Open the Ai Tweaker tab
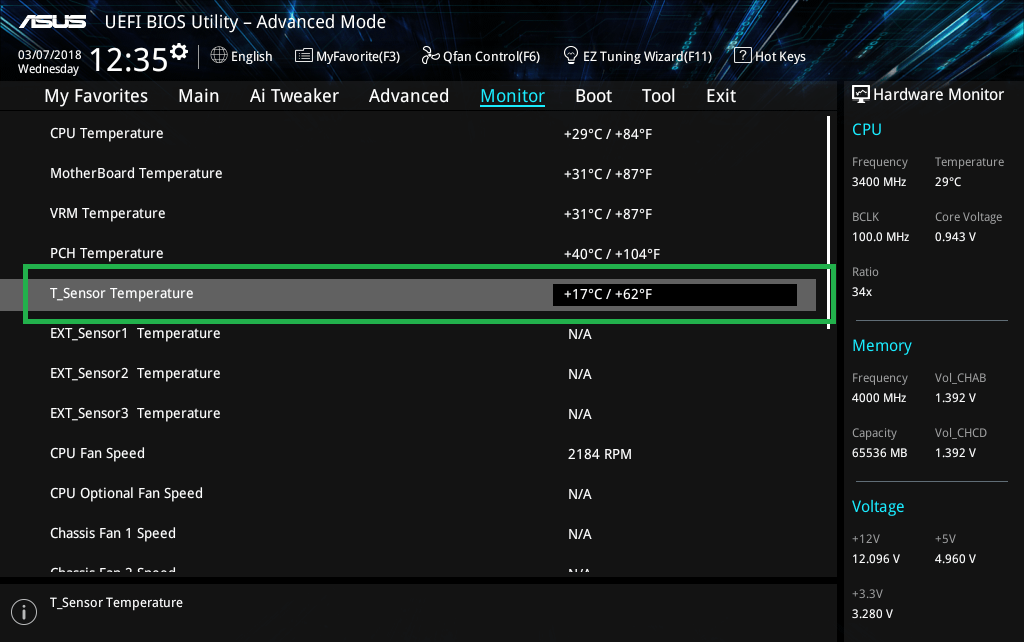The image size is (1024, 642). (x=294, y=96)
